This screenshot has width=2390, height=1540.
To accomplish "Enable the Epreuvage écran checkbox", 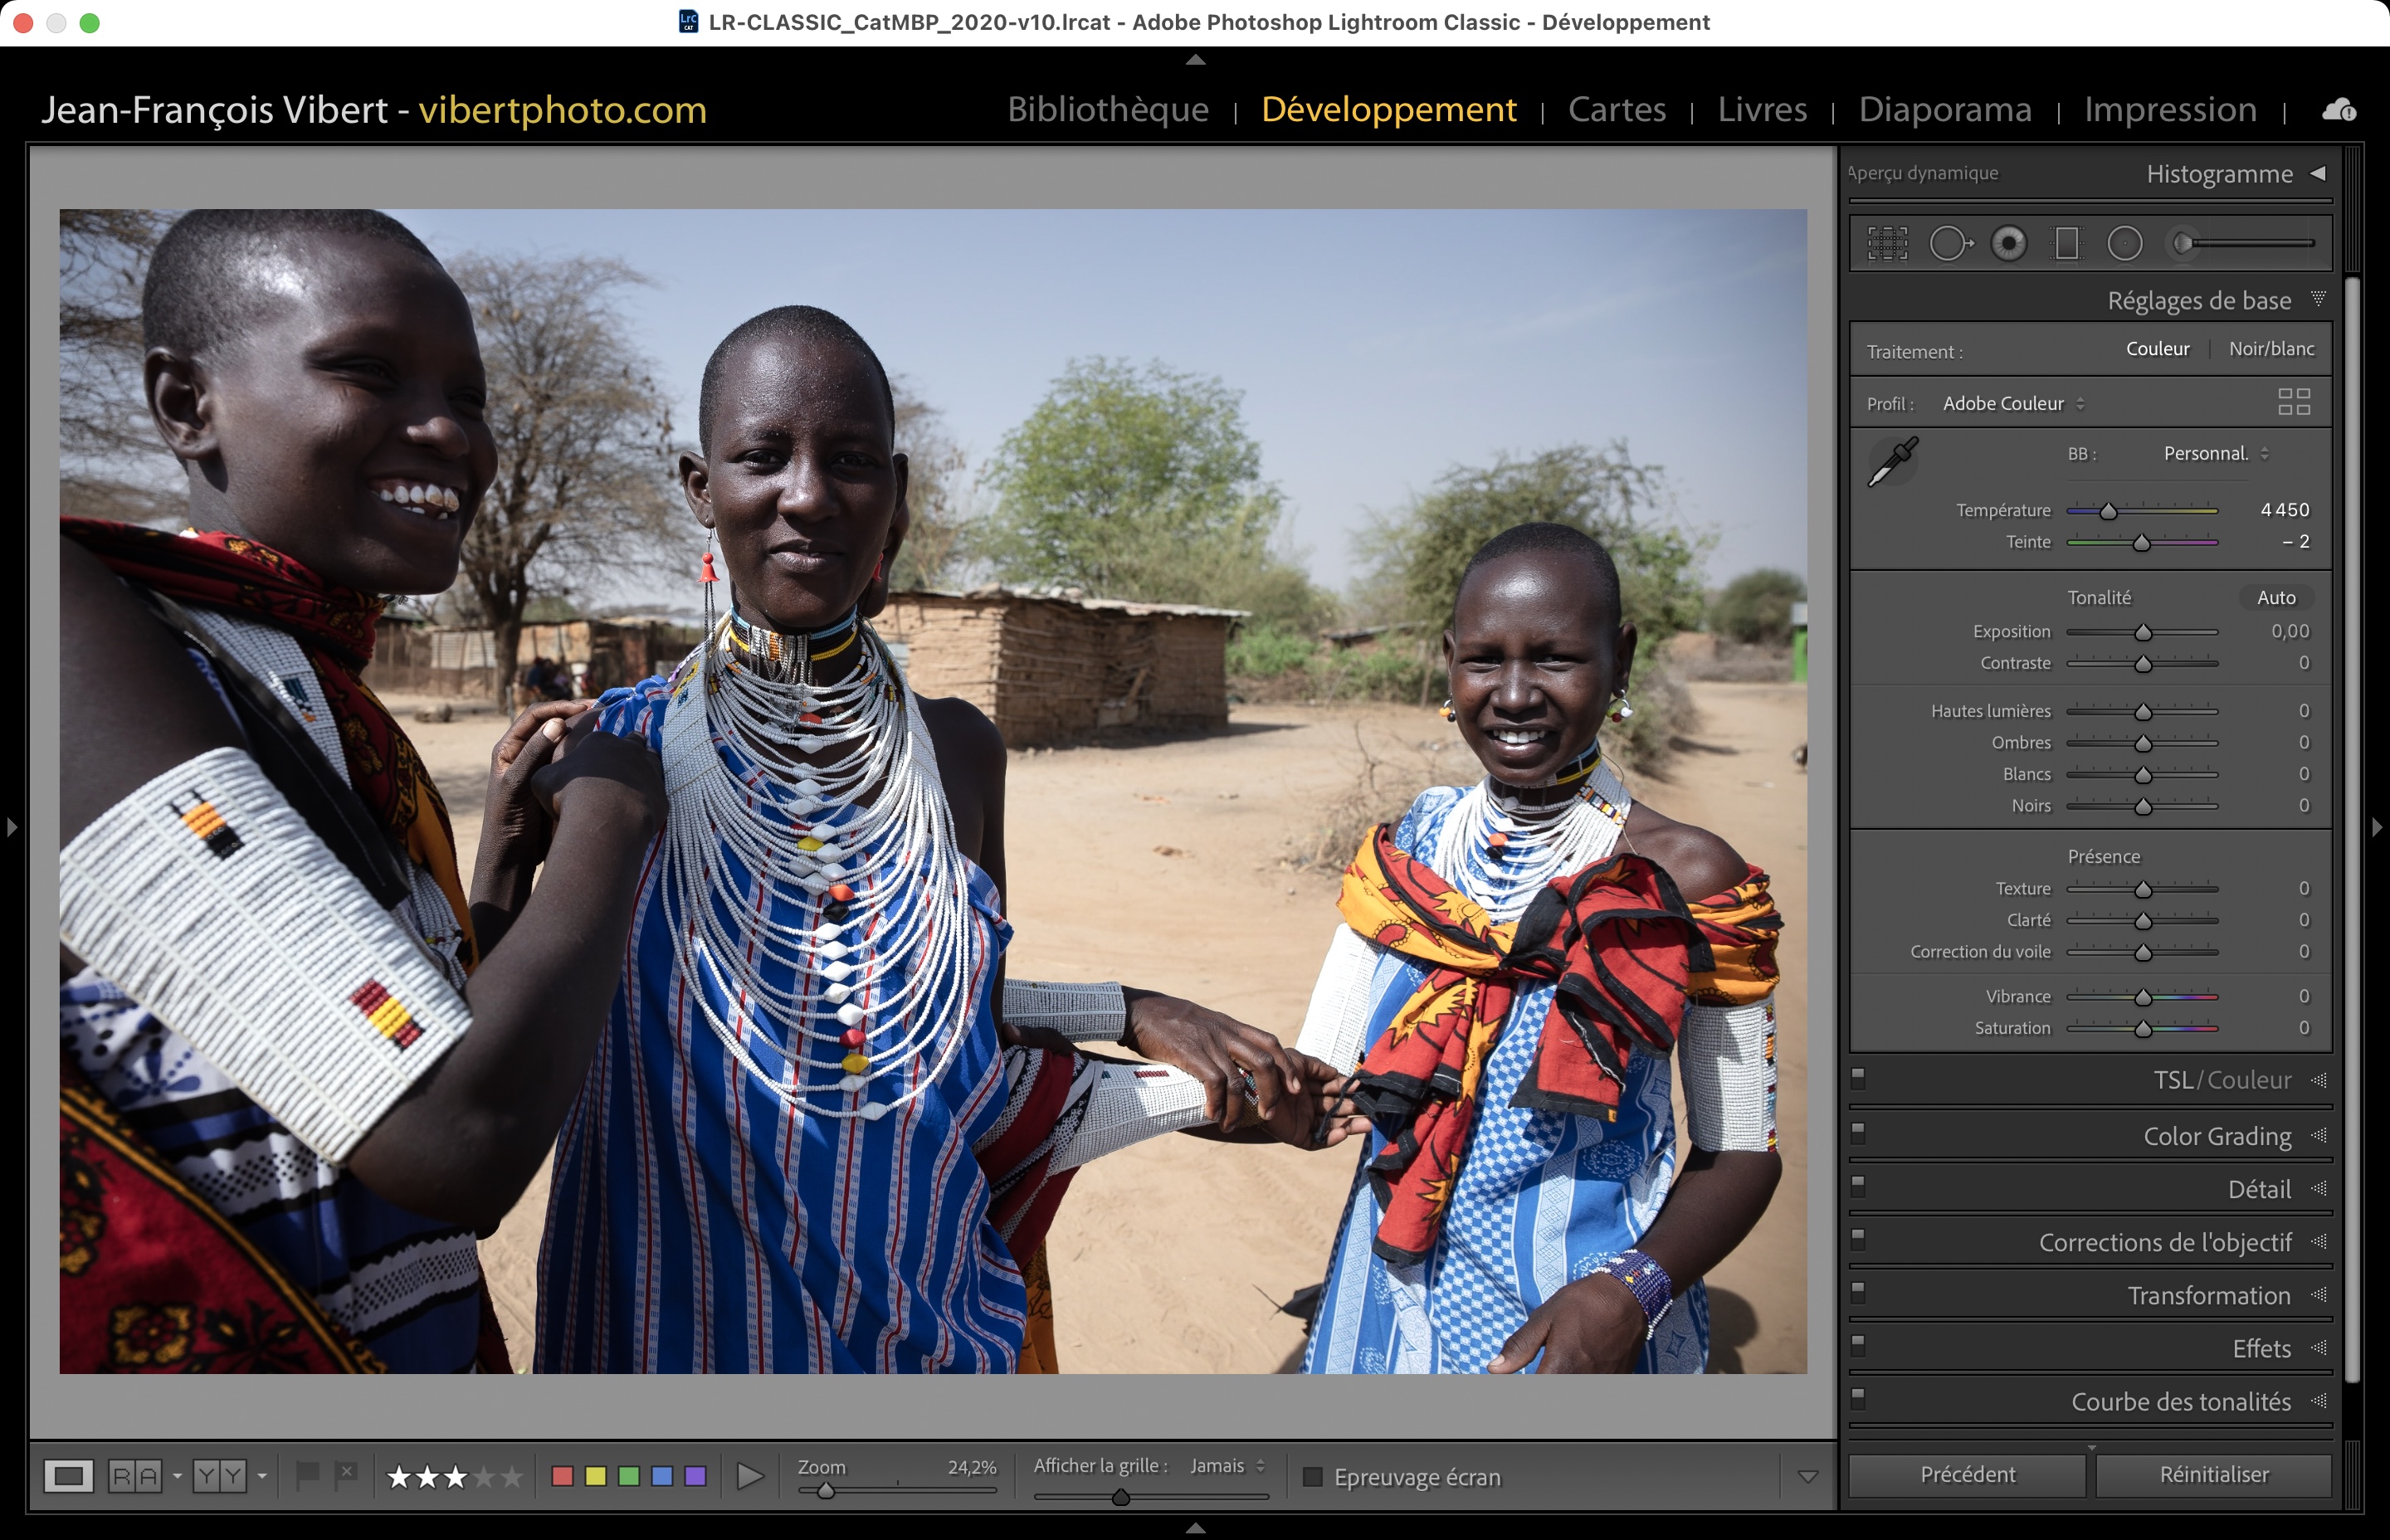I will click(x=1313, y=1477).
